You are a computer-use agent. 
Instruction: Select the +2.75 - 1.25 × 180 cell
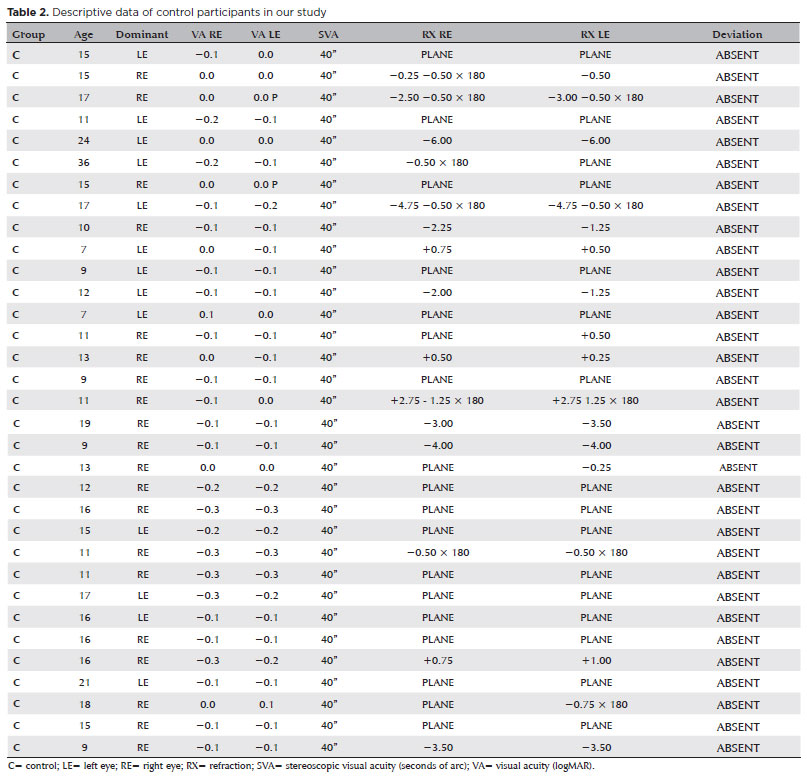click(437, 401)
